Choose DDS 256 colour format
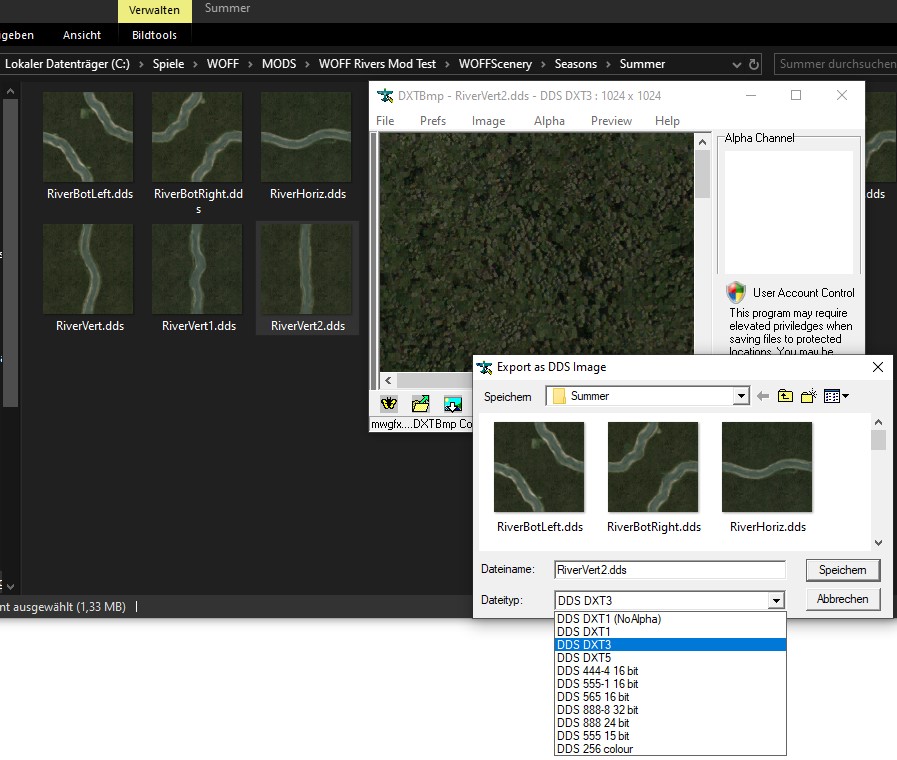Viewport: 897px width, 760px height. (x=670, y=749)
